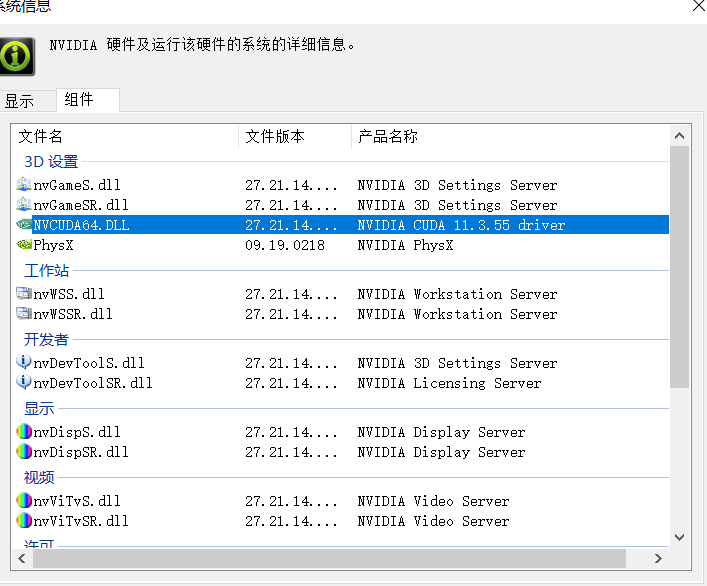
Task: Sort by 文件版本 column header
Action: (x=294, y=136)
